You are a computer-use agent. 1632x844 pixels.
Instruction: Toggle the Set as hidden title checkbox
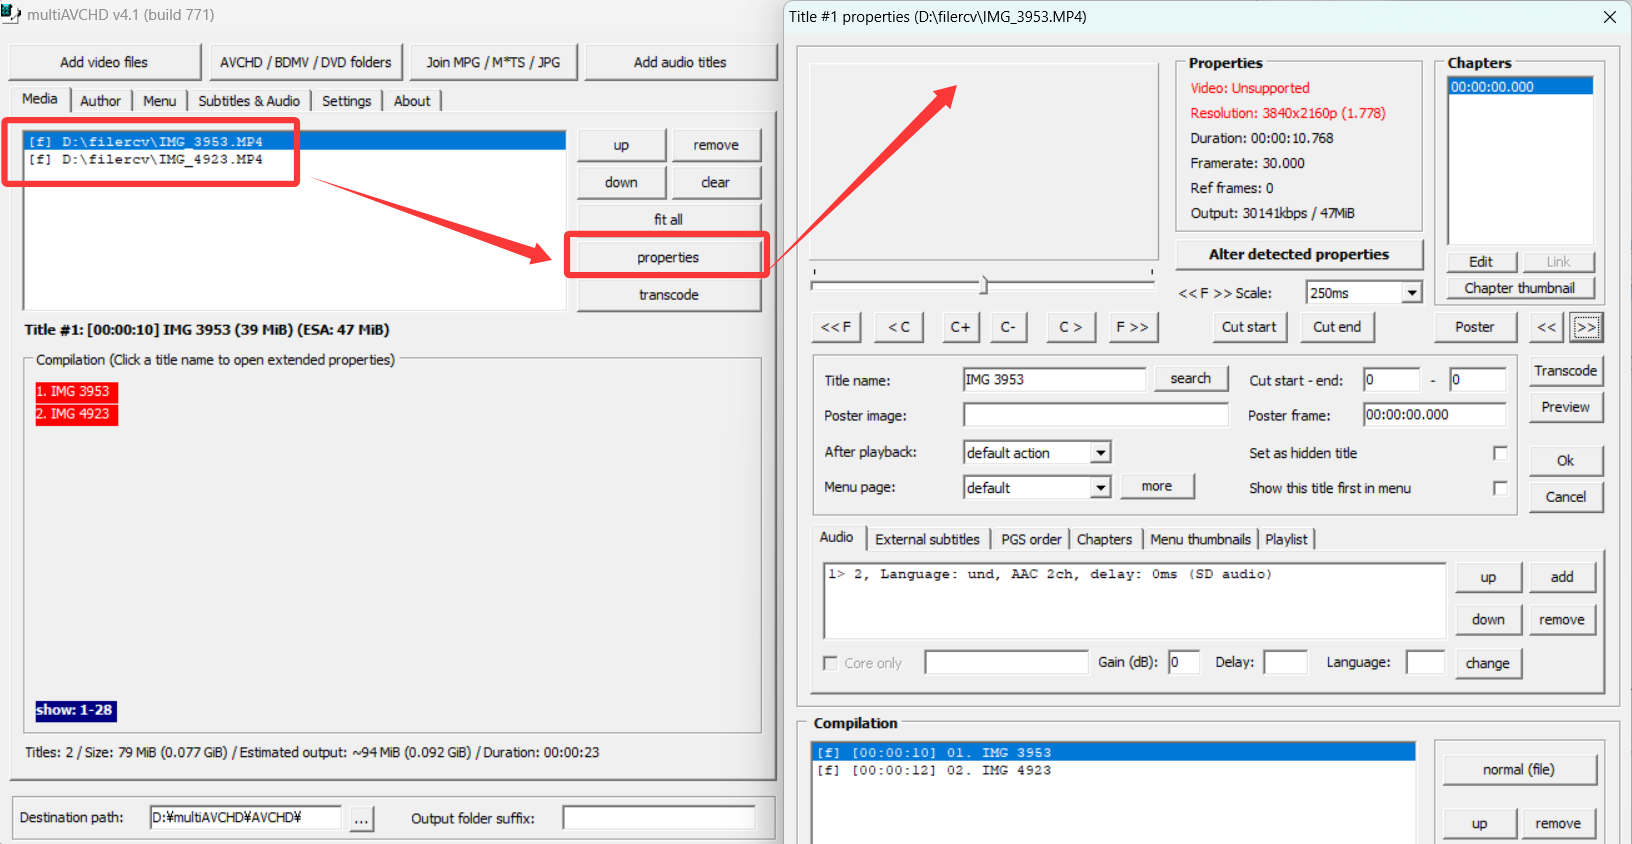click(1500, 453)
